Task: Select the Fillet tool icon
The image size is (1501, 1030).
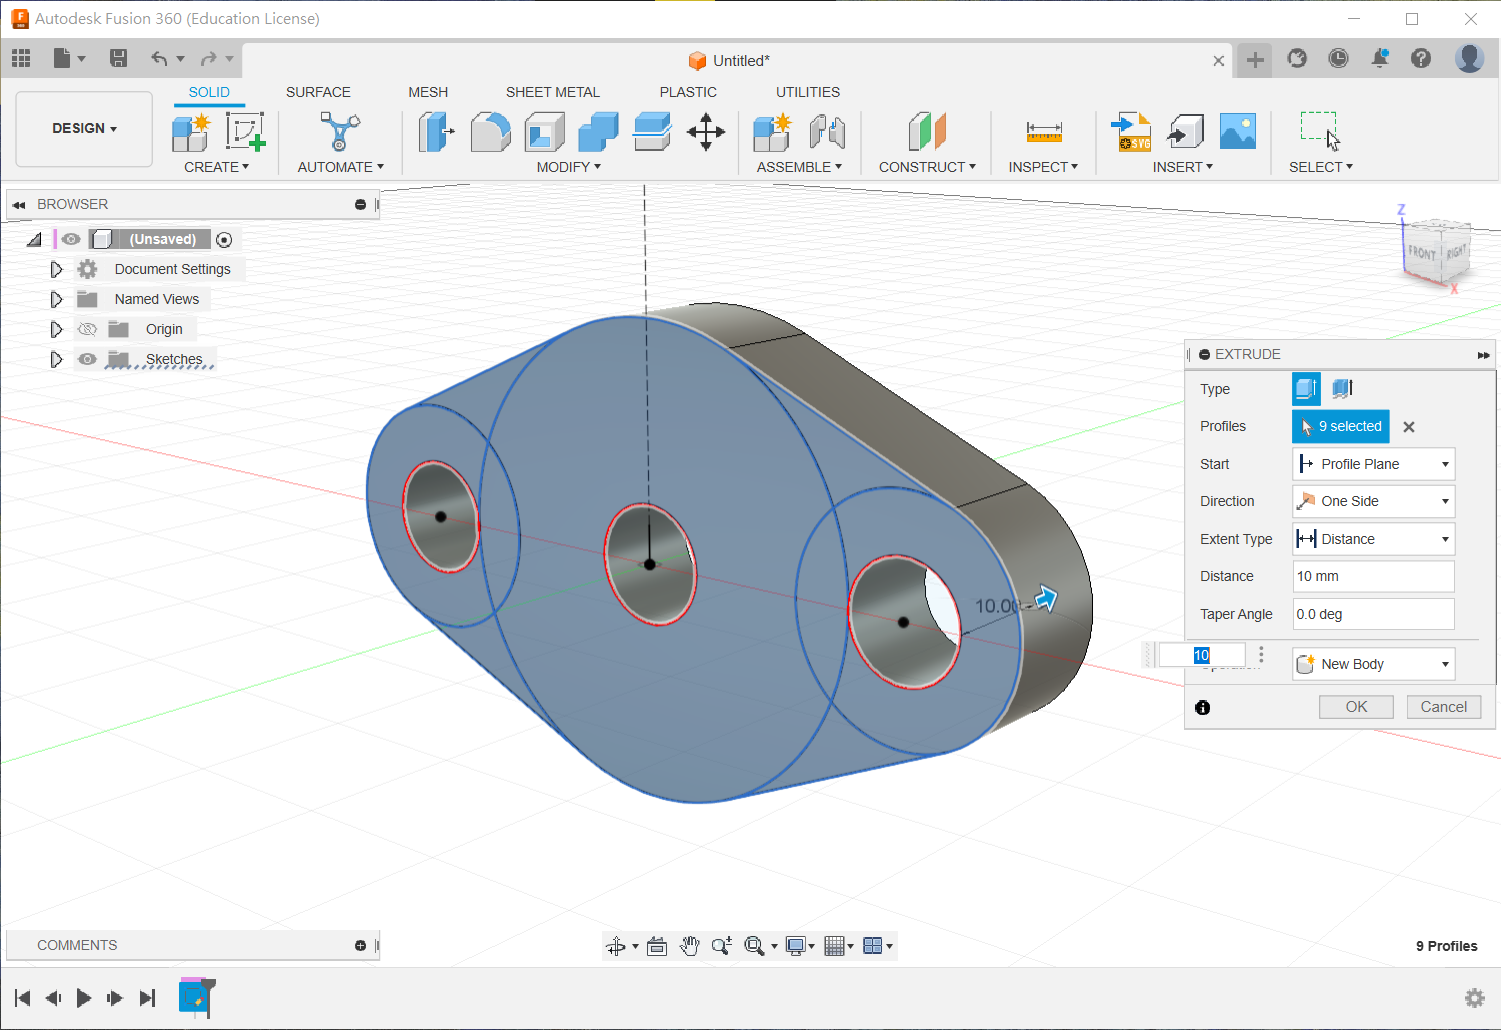Action: (490, 132)
